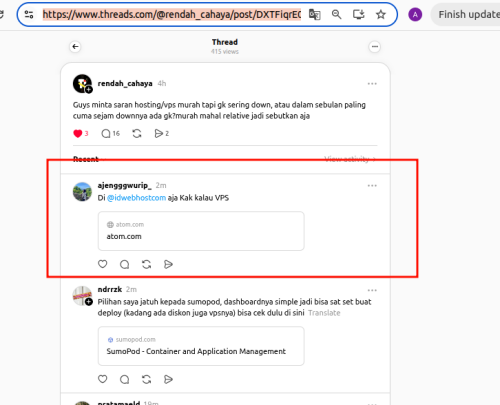Screen dimensions: 500x405
Task: Open the purple profile avatar in browser
Action: [x=415, y=15]
